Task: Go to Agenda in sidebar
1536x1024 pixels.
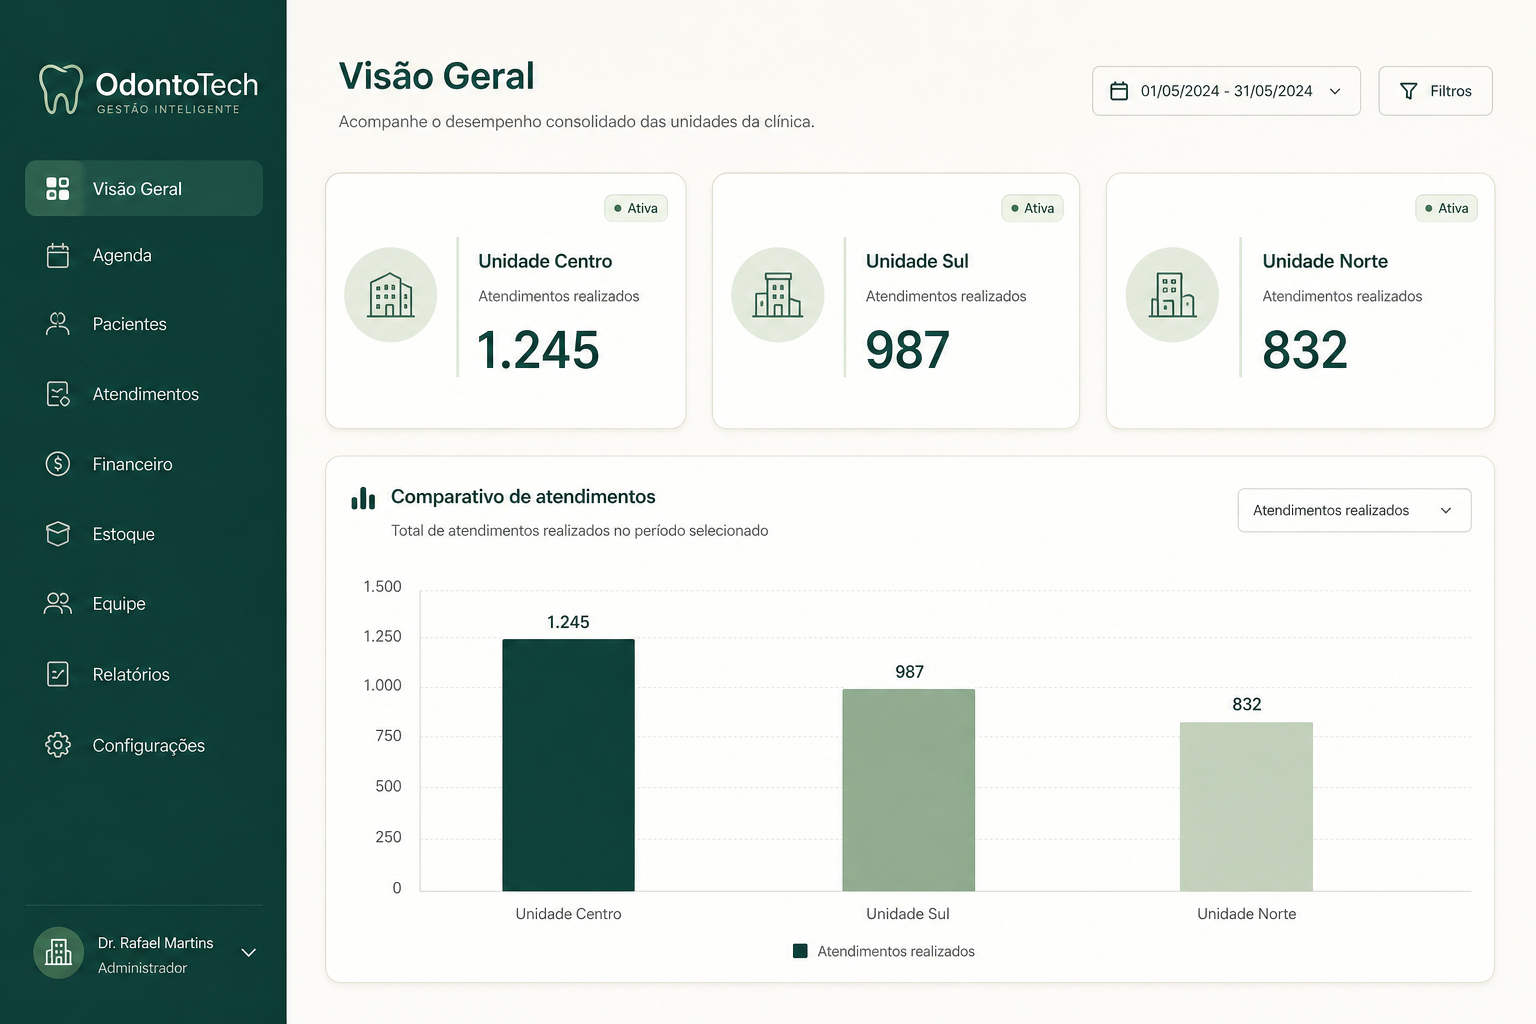Action: click(144, 255)
